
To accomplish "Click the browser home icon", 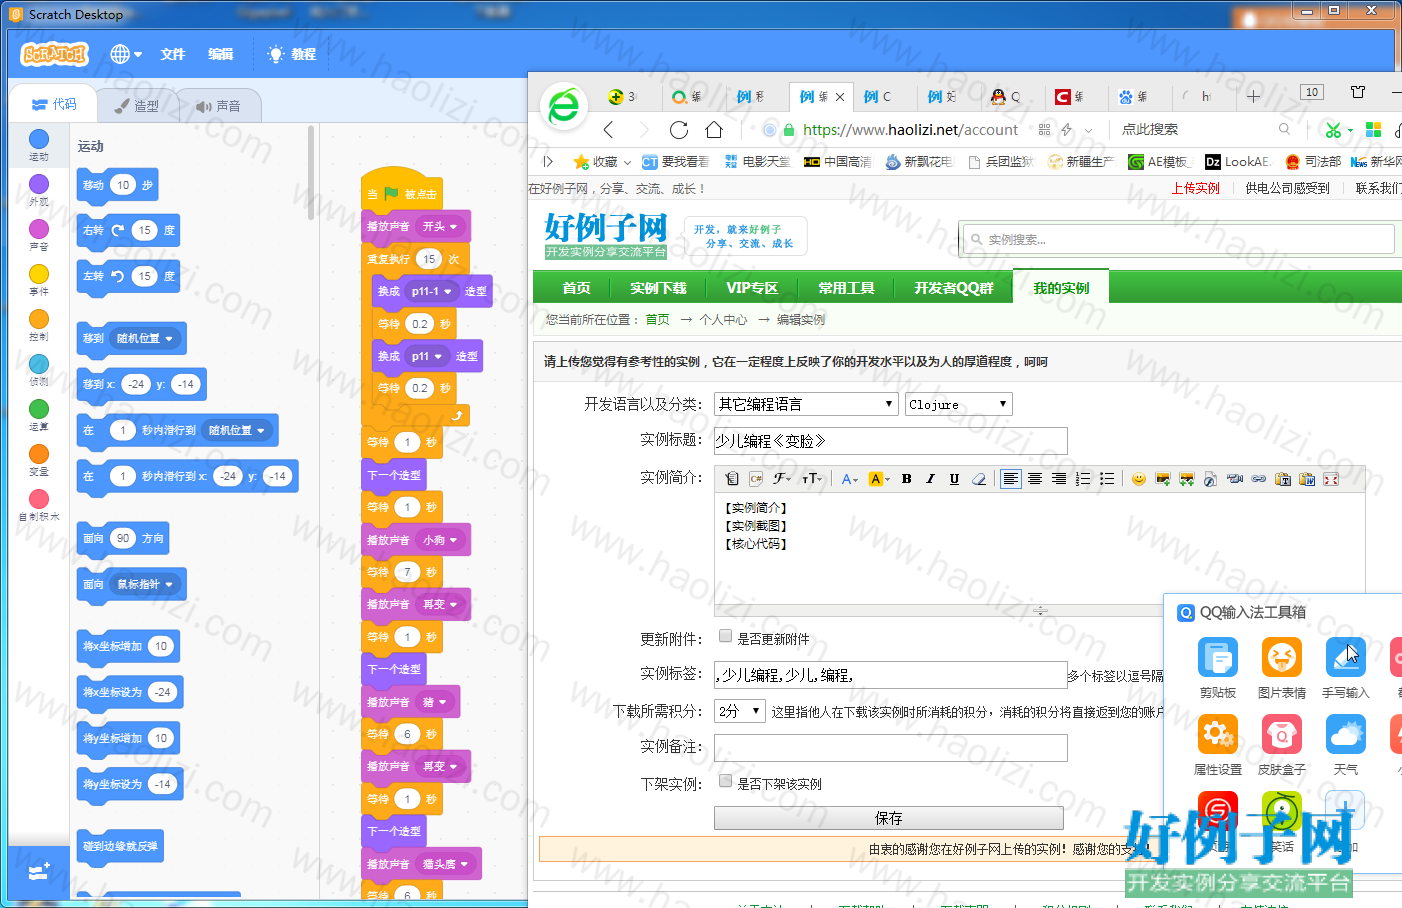I will point(714,129).
